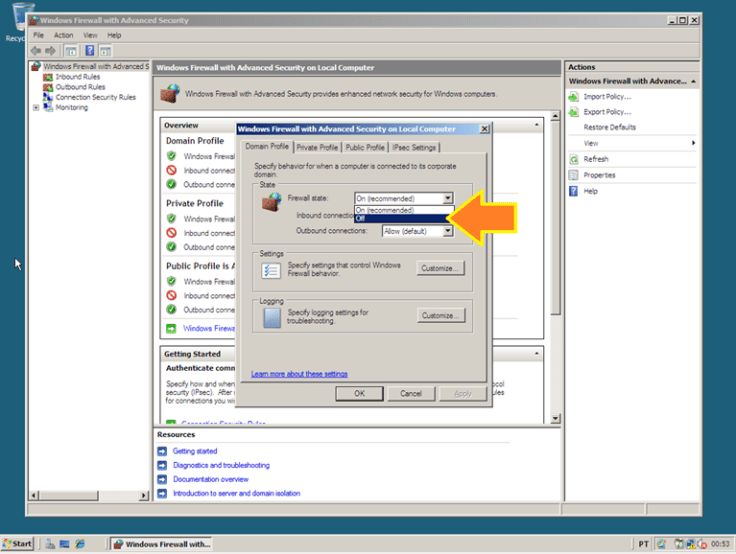Switch to the Private Profile tab
This screenshot has height=554, width=736.
pos(317,147)
